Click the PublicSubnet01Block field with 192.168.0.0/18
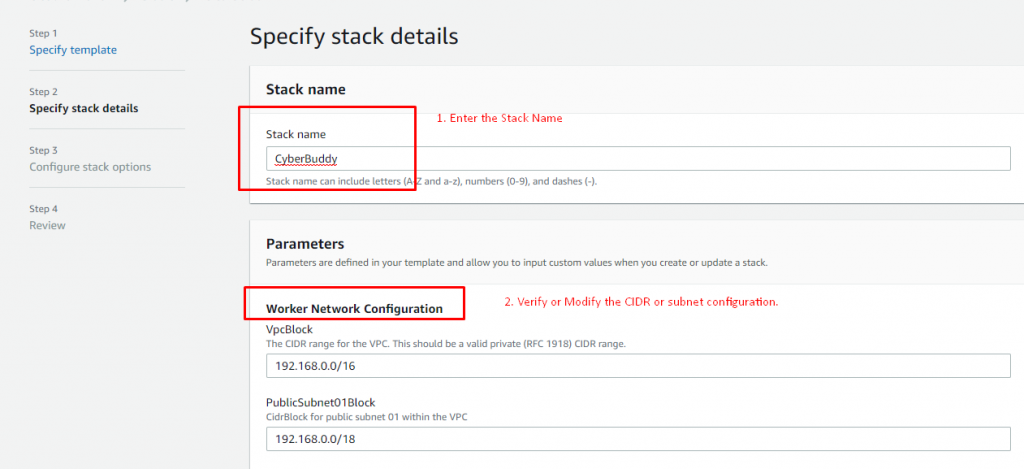Image resolution: width=1024 pixels, height=469 pixels. (x=638, y=439)
